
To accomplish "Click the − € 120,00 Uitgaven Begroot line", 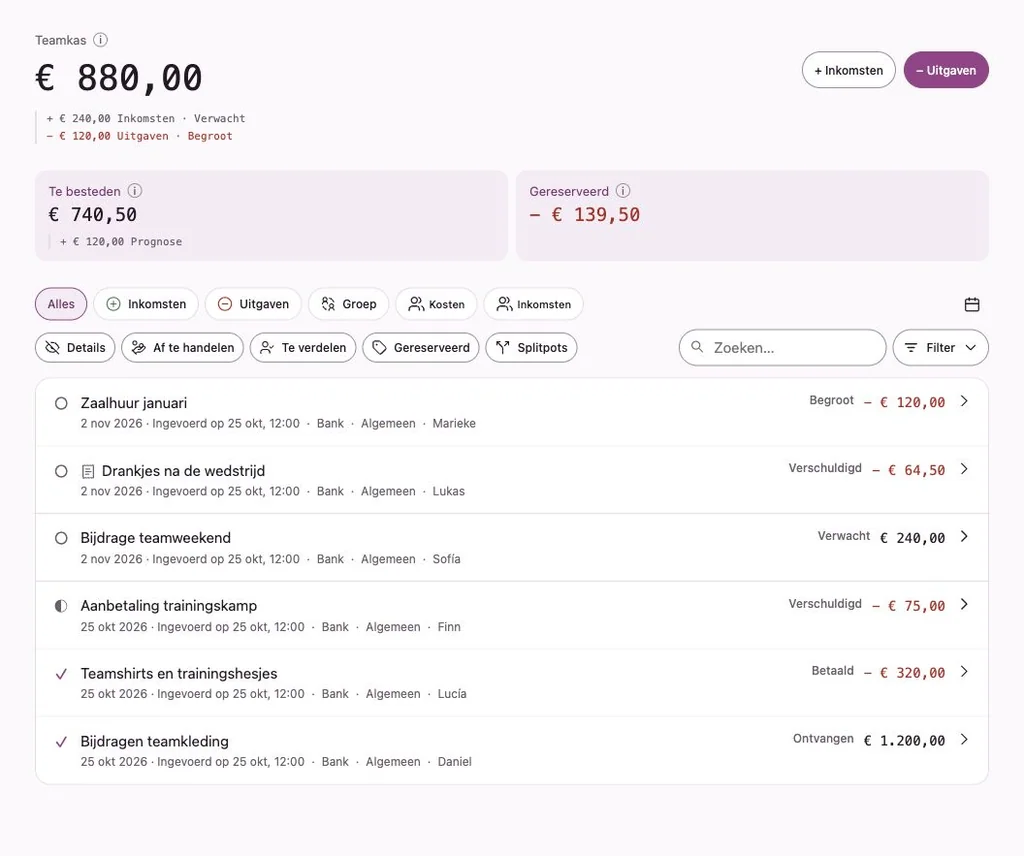I will click(x=139, y=136).
